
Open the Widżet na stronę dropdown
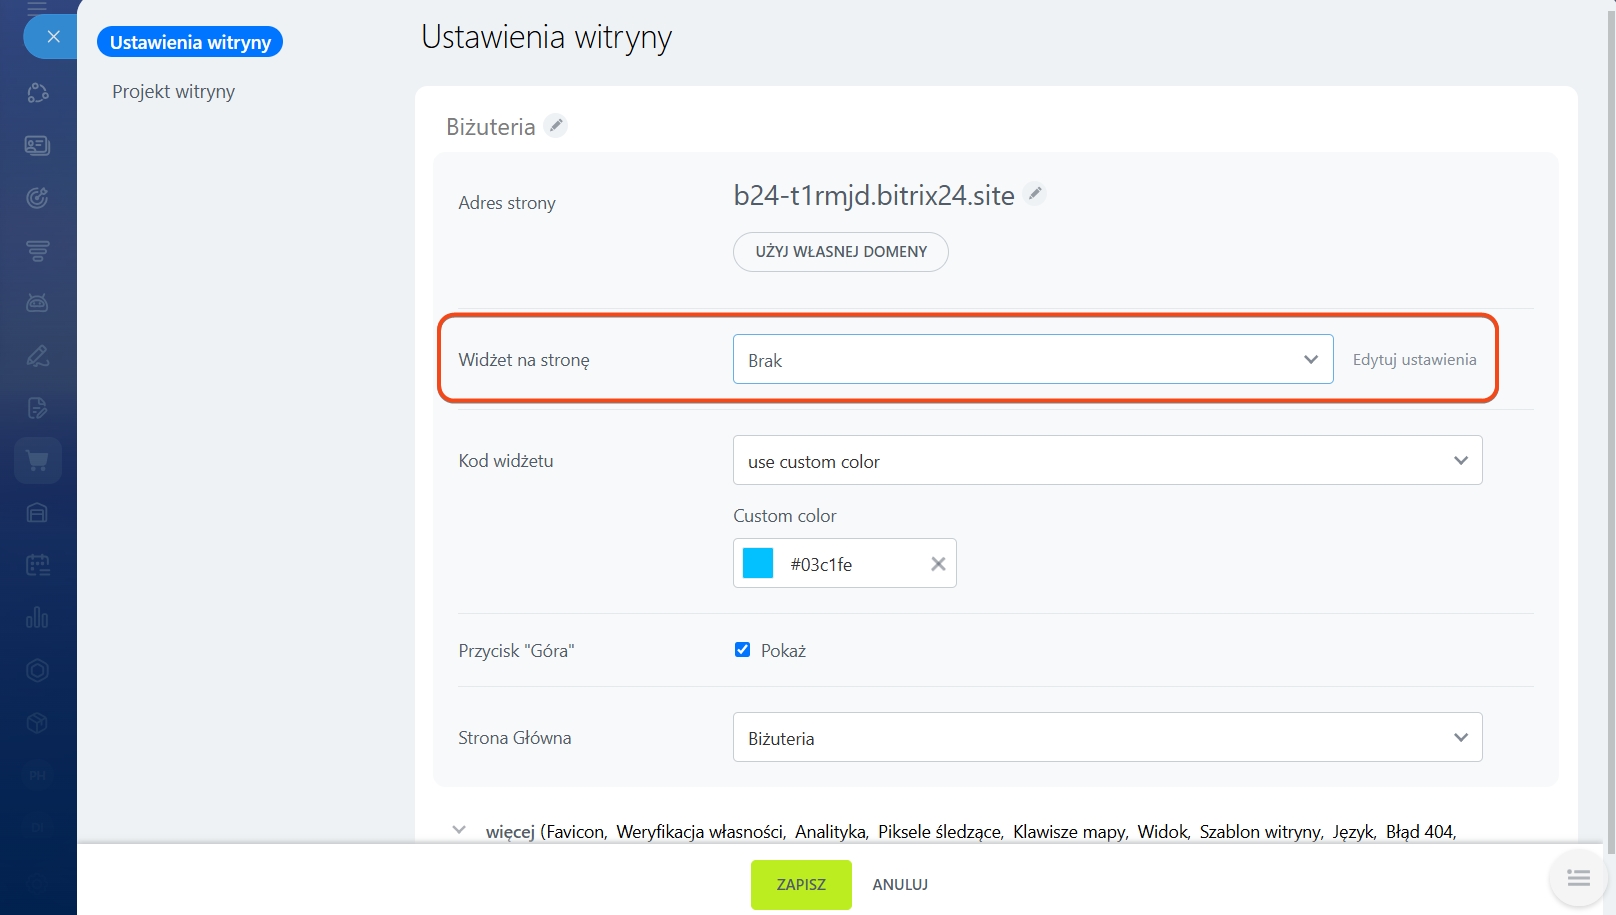1032,360
